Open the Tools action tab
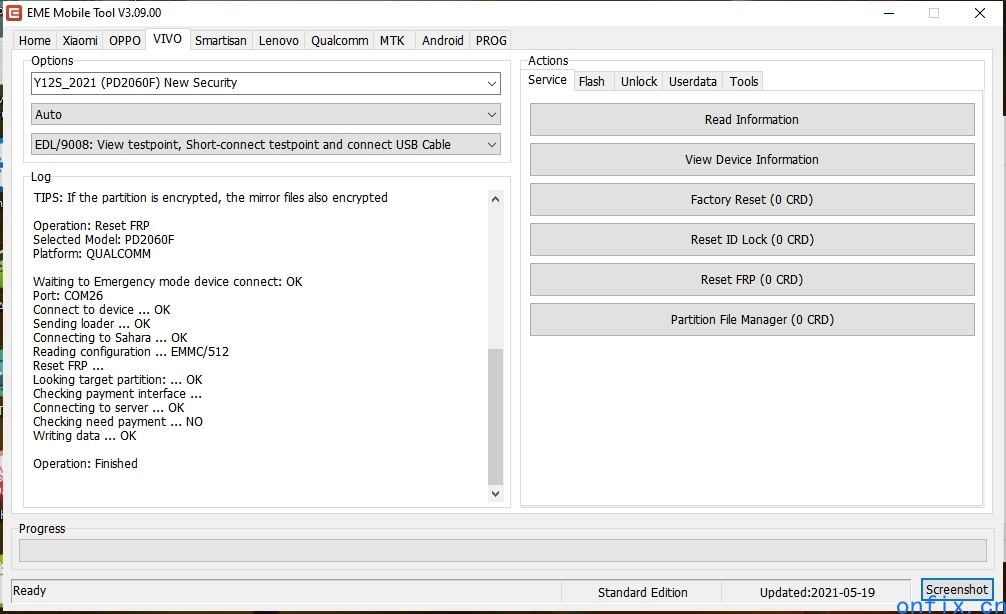 click(743, 81)
